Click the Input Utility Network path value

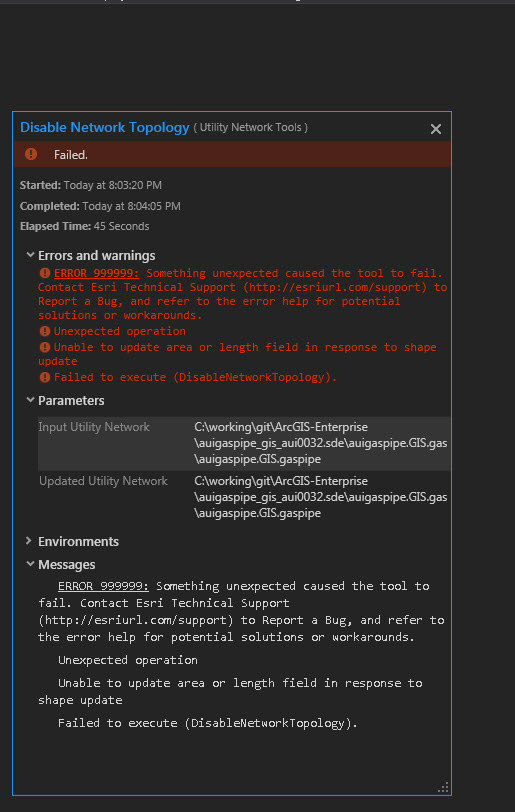(x=321, y=443)
